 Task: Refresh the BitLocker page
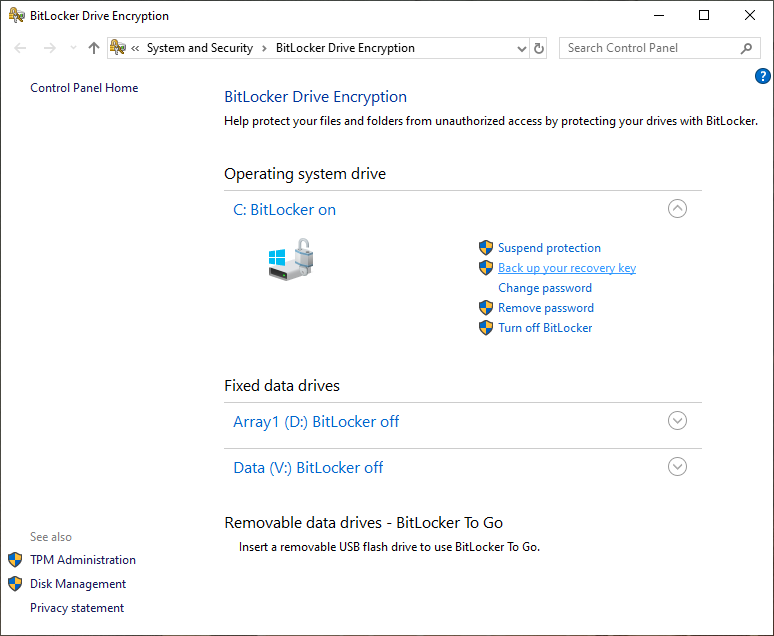tap(539, 48)
